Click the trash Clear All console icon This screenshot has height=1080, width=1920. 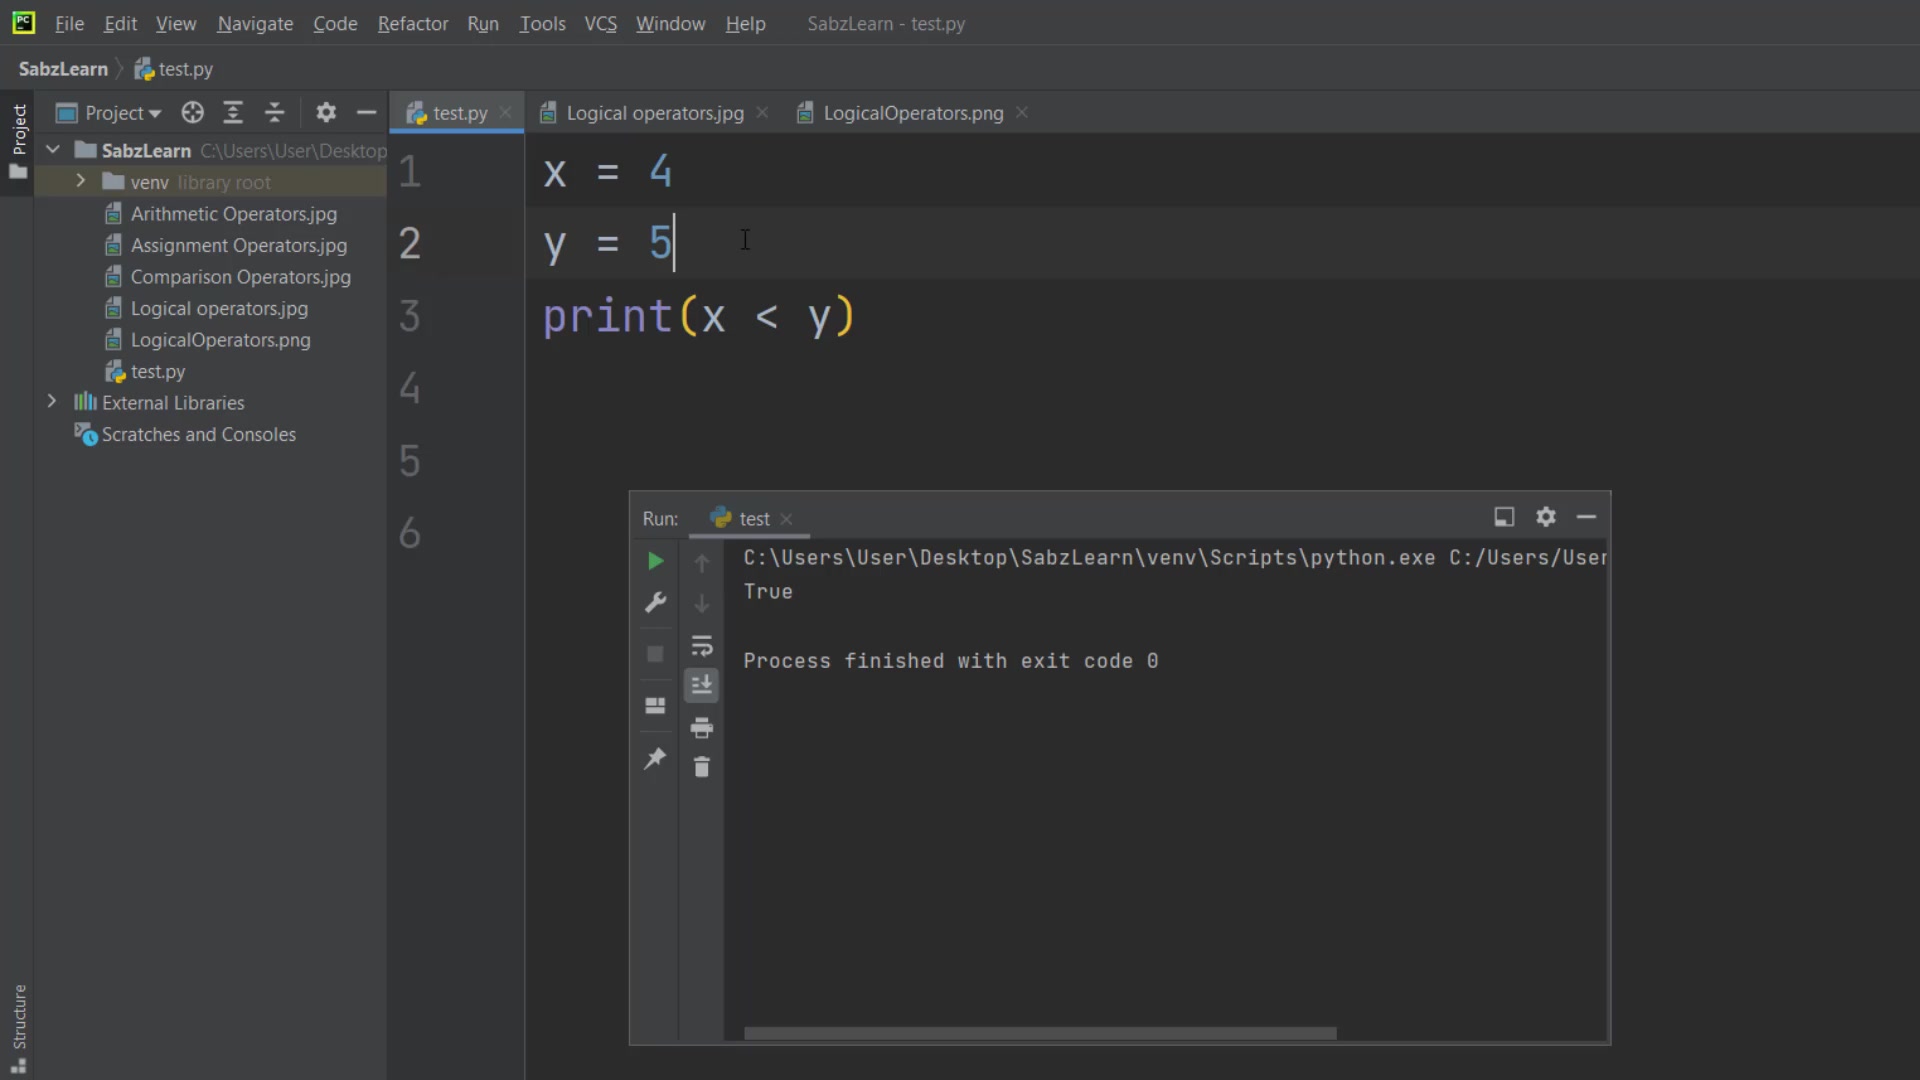click(x=701, y=767)
